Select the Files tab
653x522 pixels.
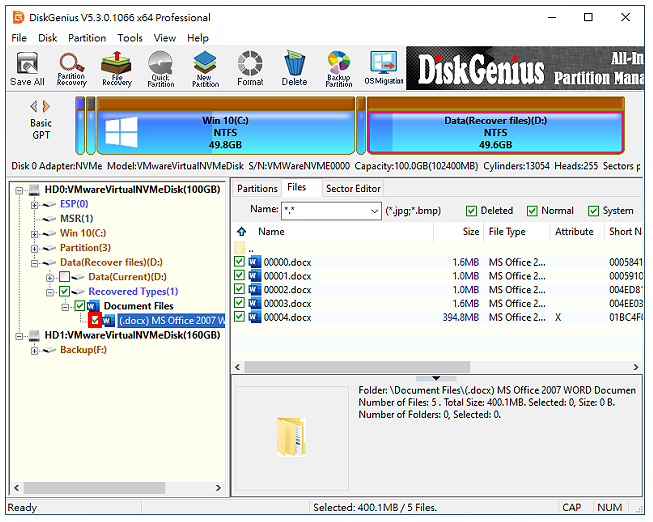click(x=297, y=187)
